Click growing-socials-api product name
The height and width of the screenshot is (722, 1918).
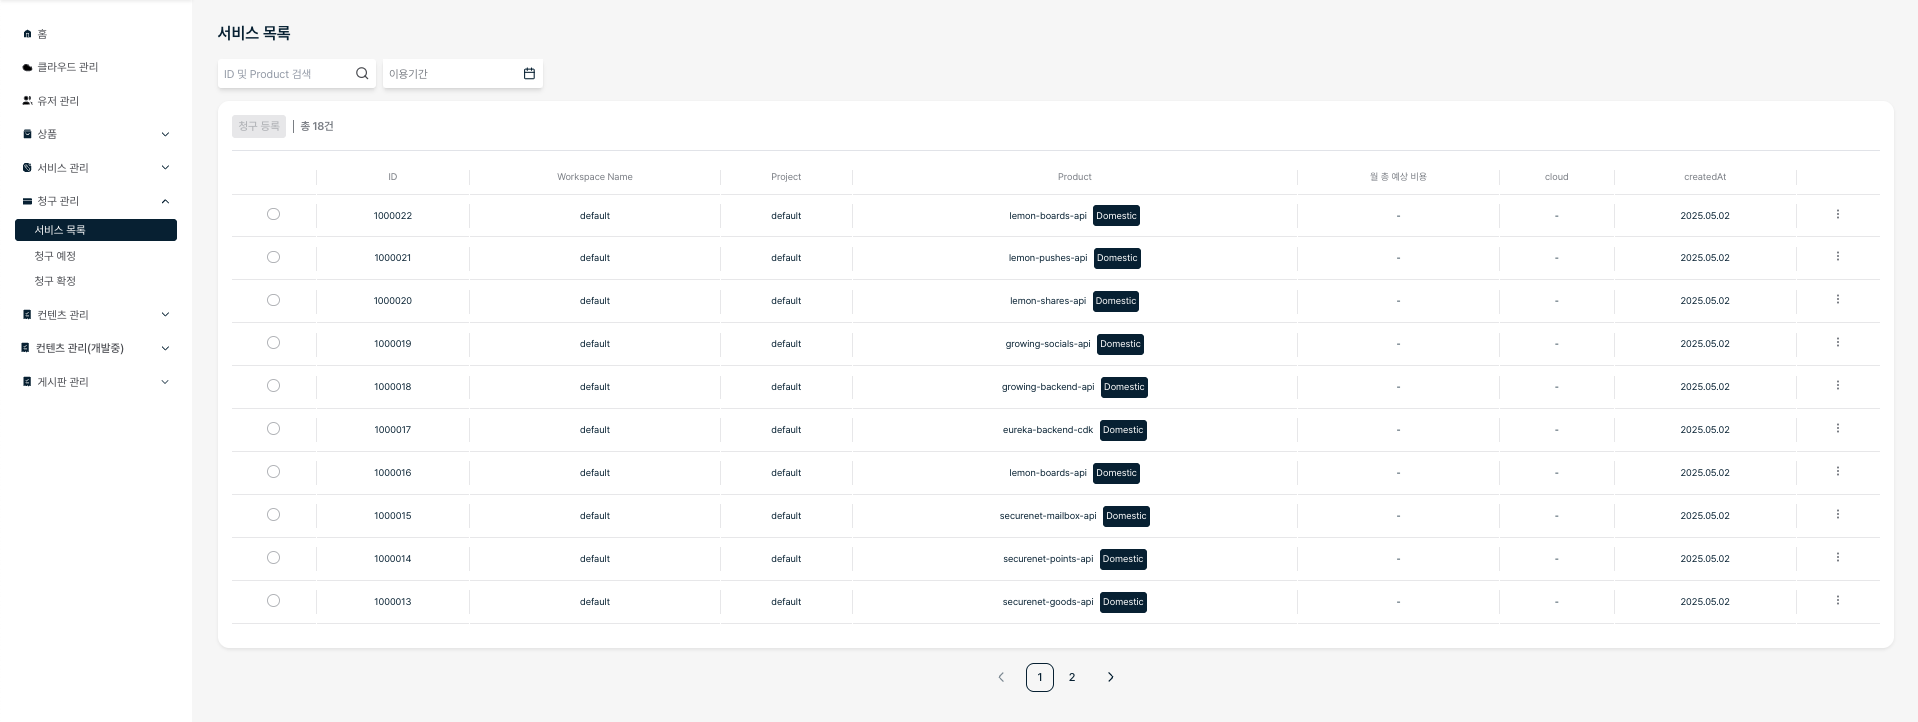click(x=1048, y=344)
